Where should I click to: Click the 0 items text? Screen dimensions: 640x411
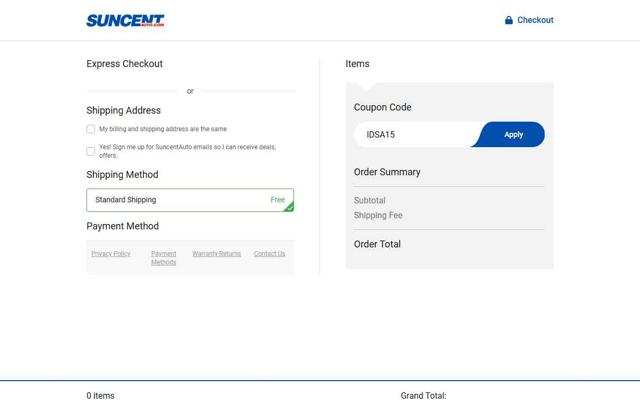coord(100,395)
